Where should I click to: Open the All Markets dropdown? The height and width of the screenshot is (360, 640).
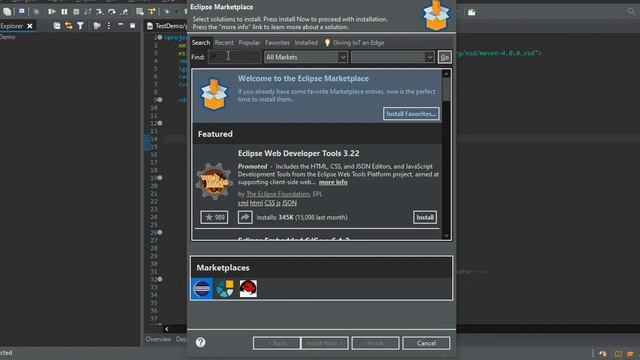(x=306, y=57)
